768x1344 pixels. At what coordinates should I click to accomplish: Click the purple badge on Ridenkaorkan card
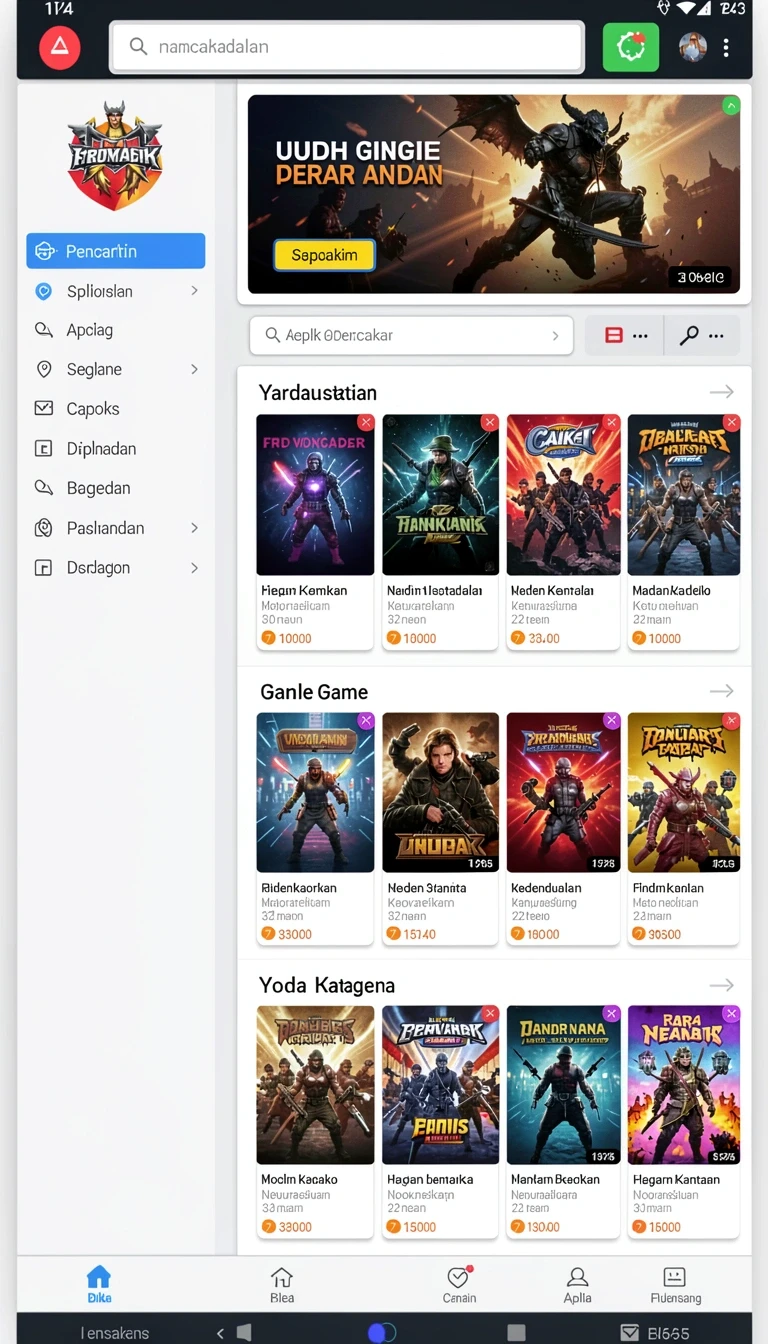point(366,720)
